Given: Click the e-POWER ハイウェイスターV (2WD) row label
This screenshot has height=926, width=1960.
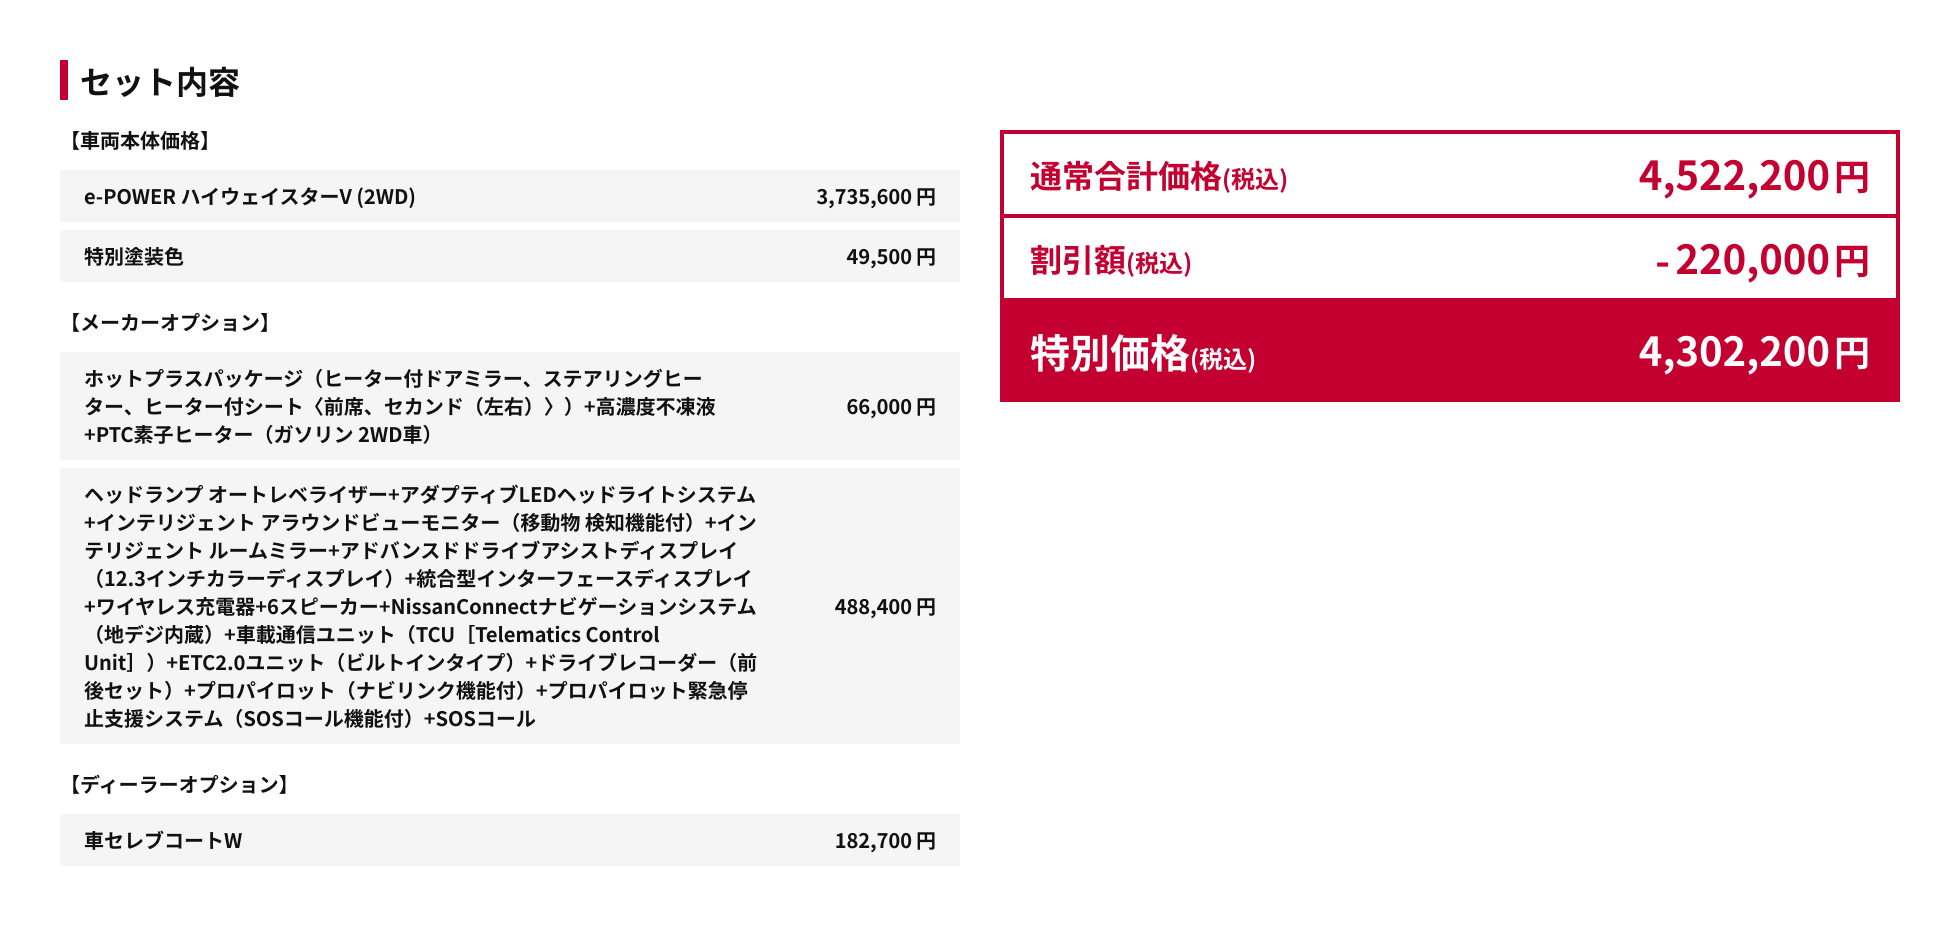Looking at the screenshot, I should (250, 197).
